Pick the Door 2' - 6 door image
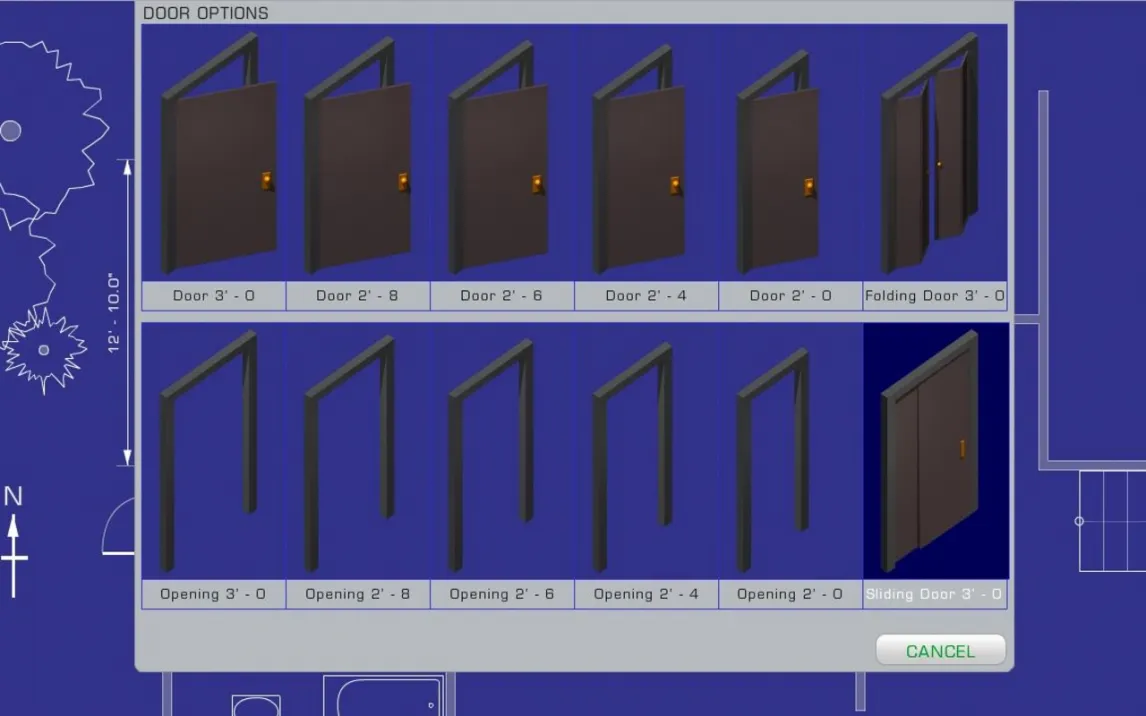 [502, 154]
